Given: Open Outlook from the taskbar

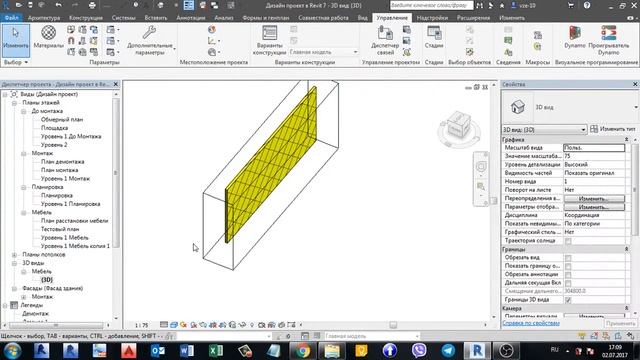Looking at the screenshot, I should click(158, 351).
